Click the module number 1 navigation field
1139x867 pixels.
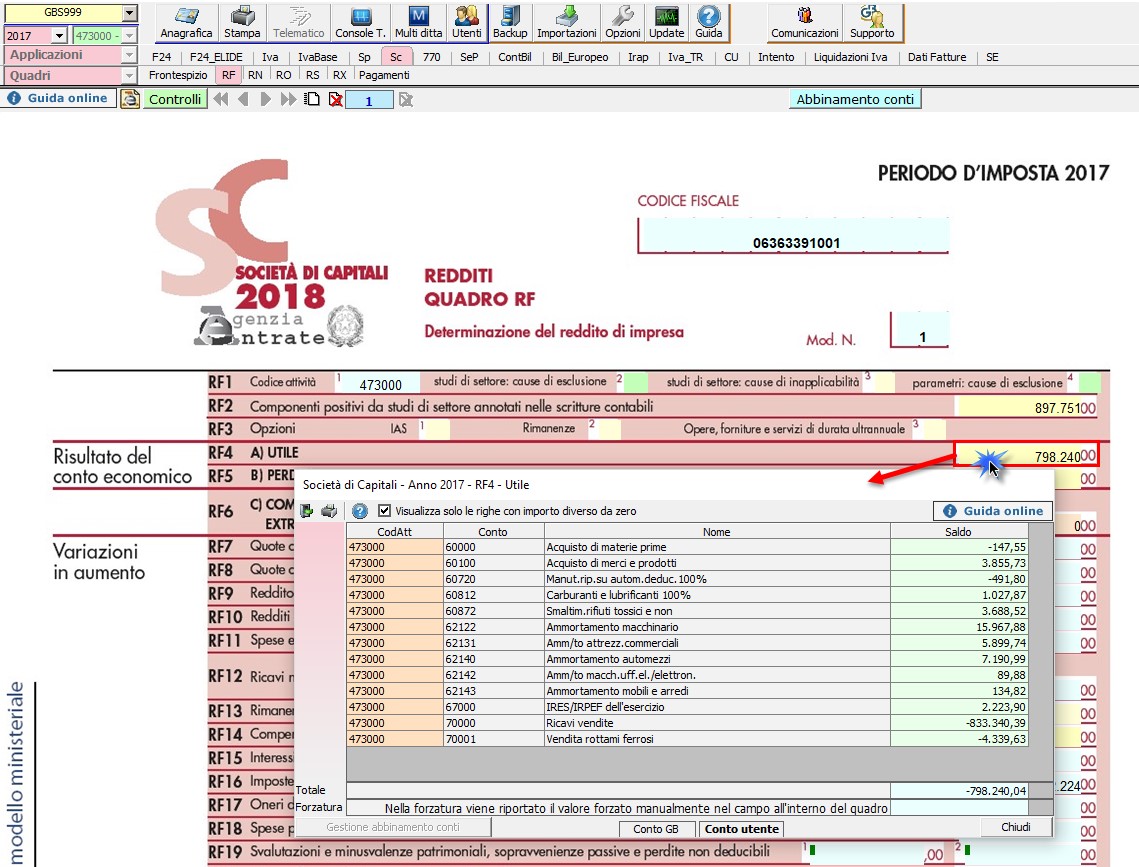point(369,100)
